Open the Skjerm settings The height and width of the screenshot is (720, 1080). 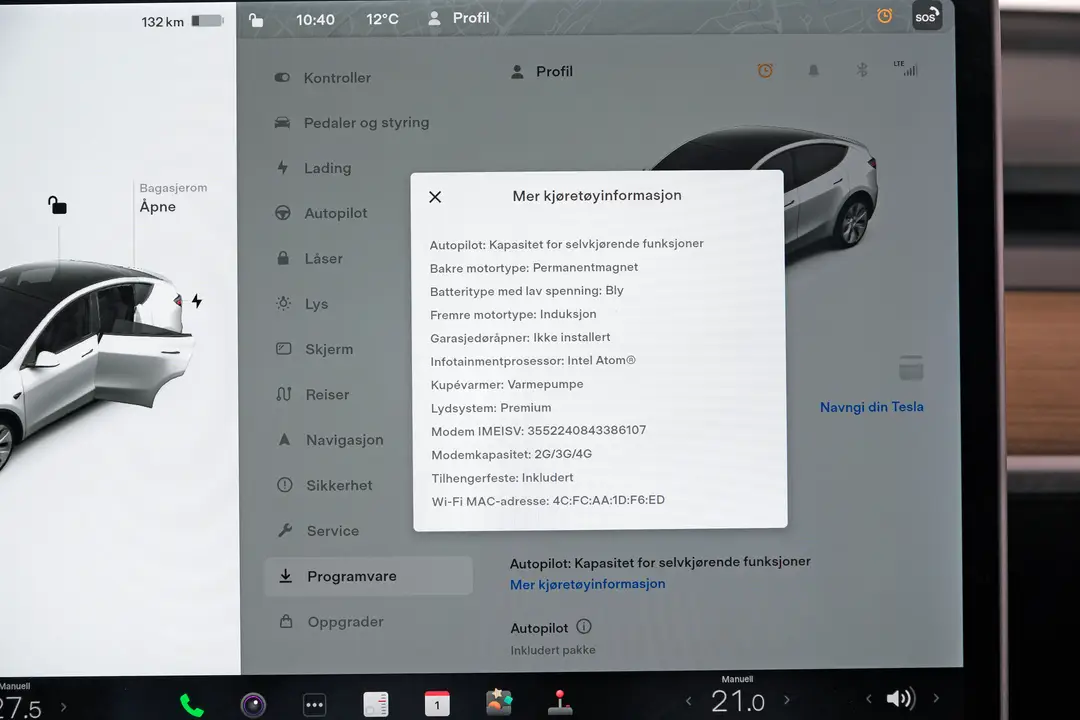pyautogui.click(x=314, y=349)
